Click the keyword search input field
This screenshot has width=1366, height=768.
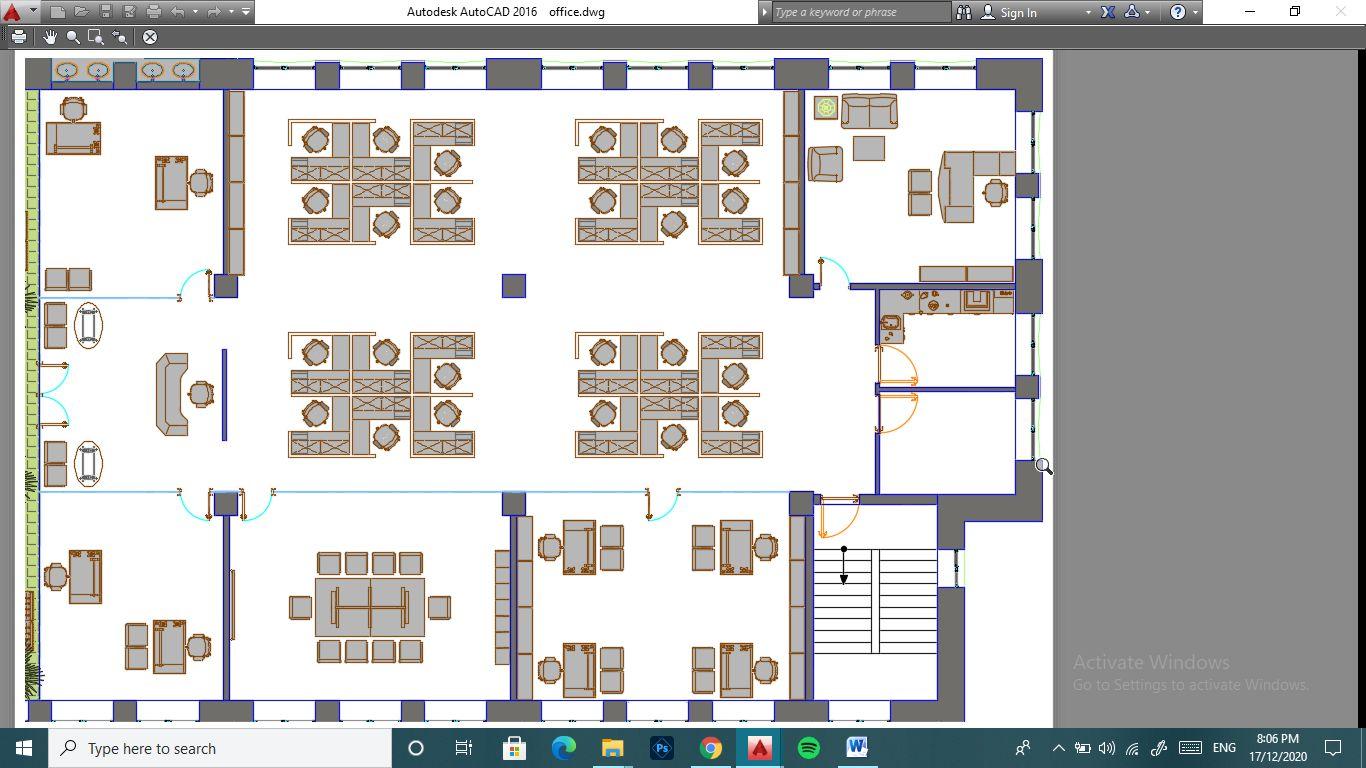860,12
